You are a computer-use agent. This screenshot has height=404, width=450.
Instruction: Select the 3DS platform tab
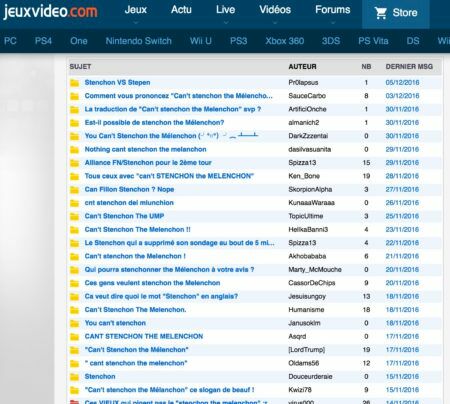coord(331,41)
